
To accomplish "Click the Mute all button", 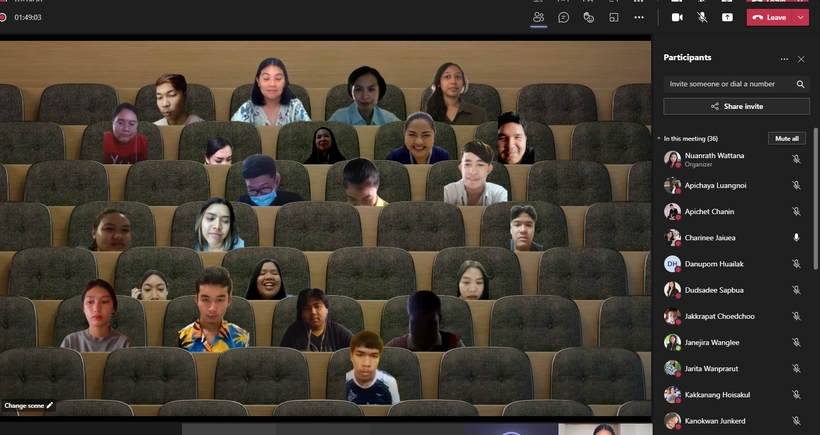I will pyautogui.click(x=787, y=139).
